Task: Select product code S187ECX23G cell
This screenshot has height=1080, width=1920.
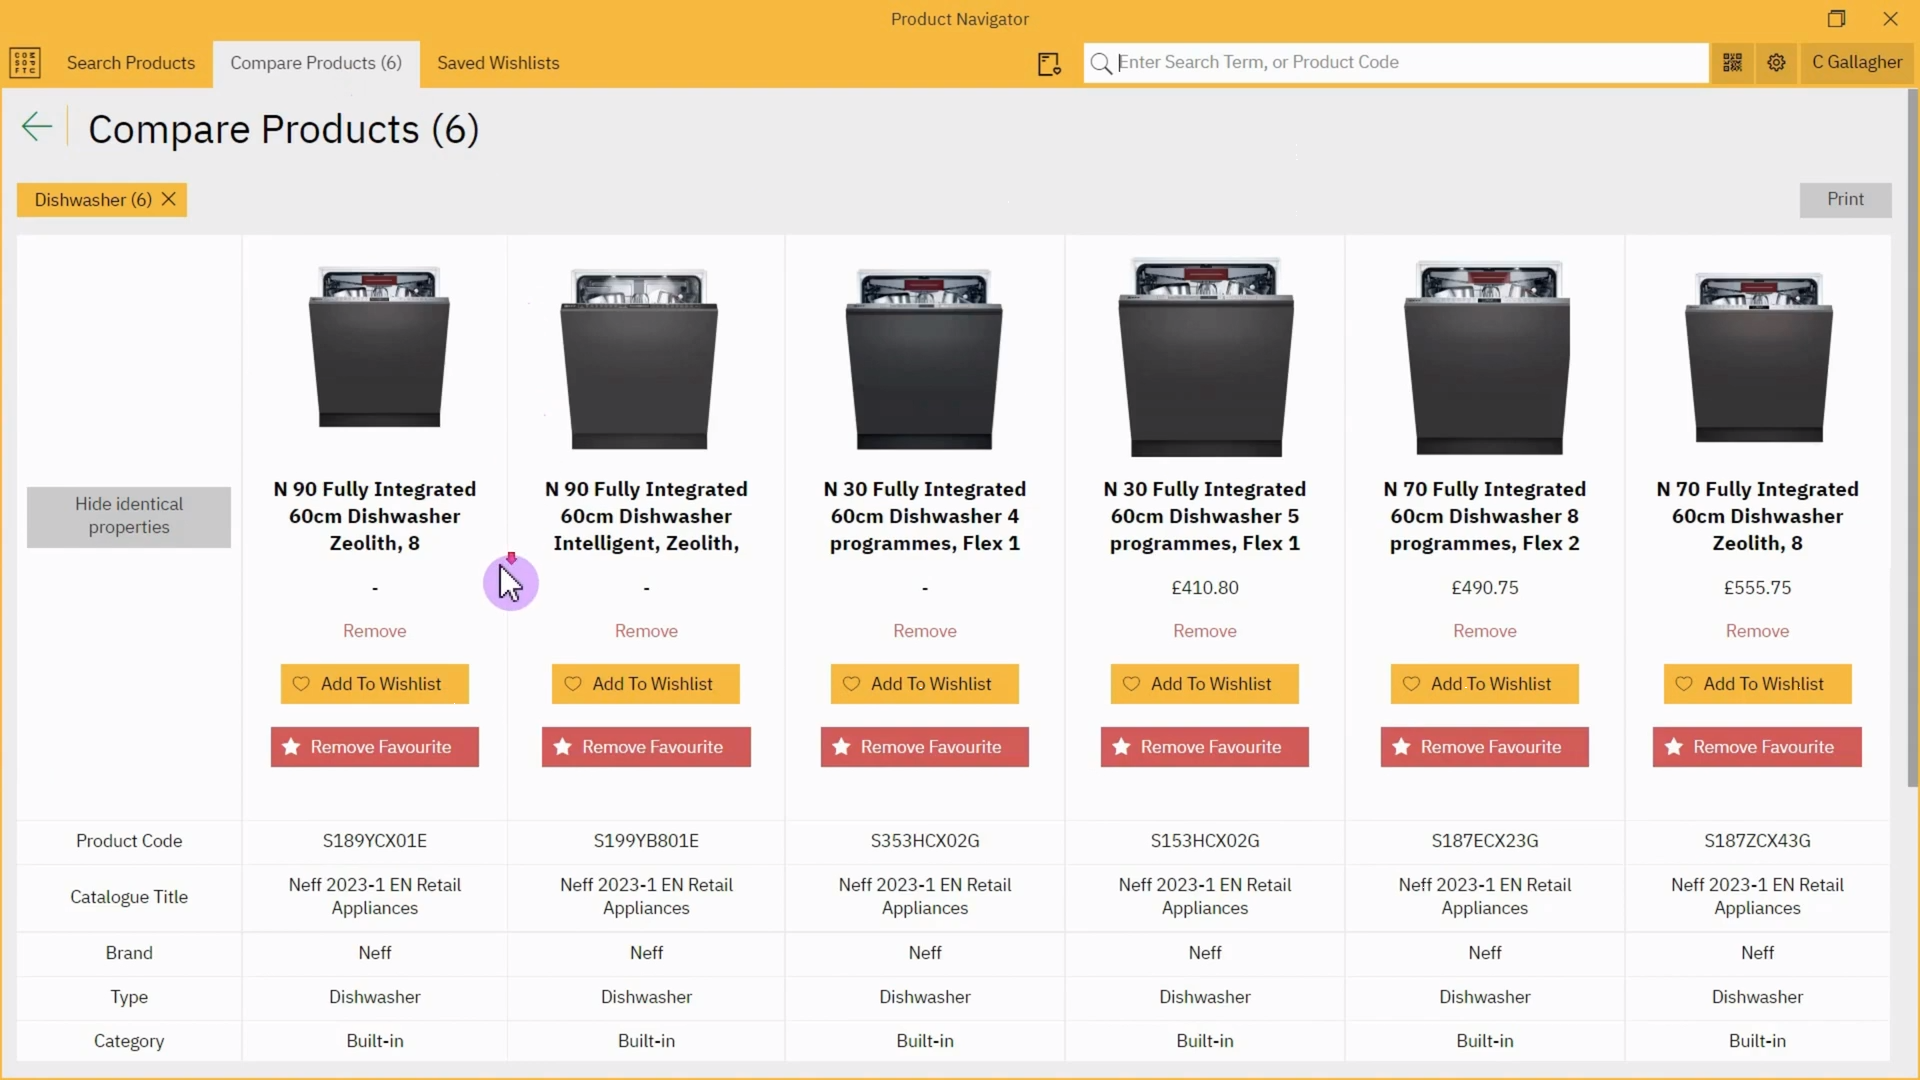Action: (x=1485, y=841)
